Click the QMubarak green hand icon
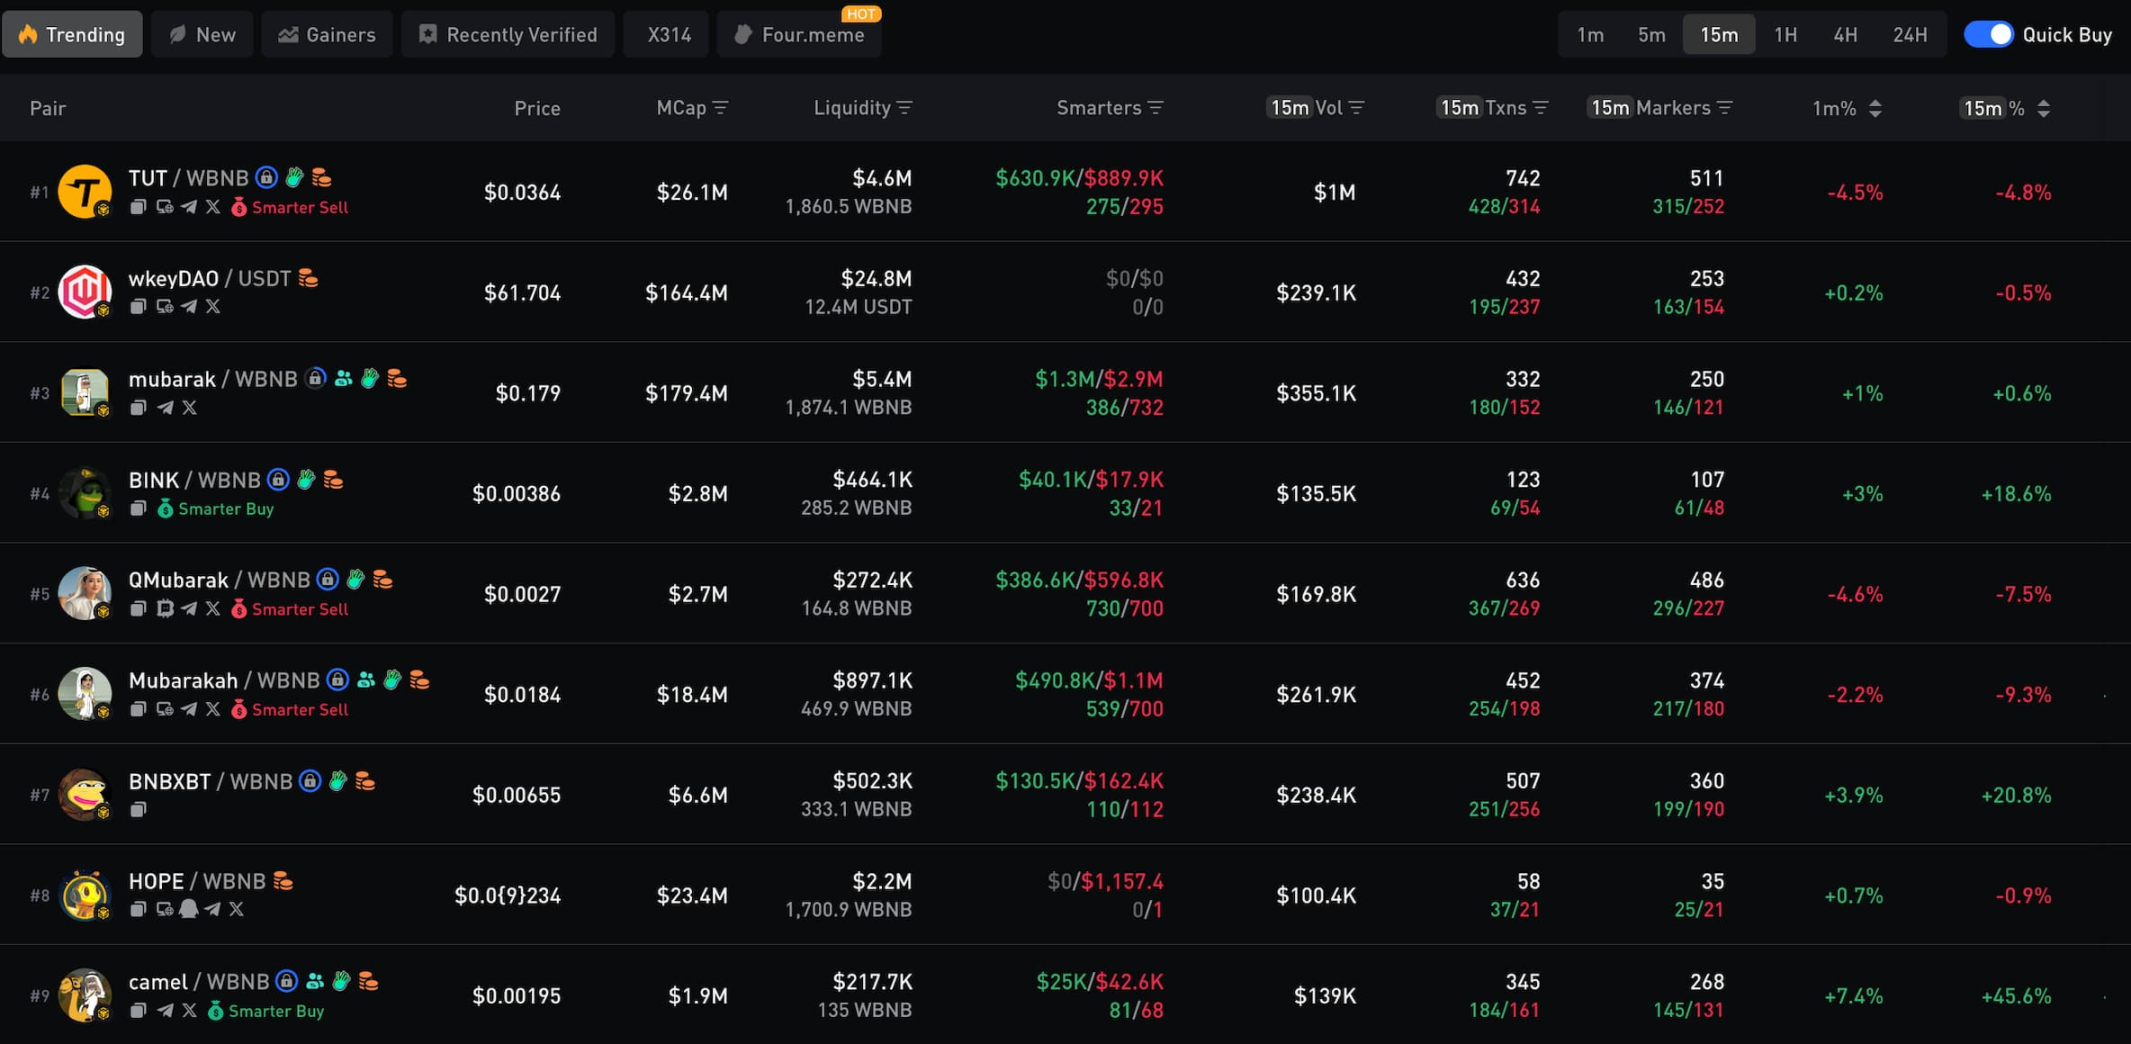The image size is (2131, 1044). (x=355, y=580)
